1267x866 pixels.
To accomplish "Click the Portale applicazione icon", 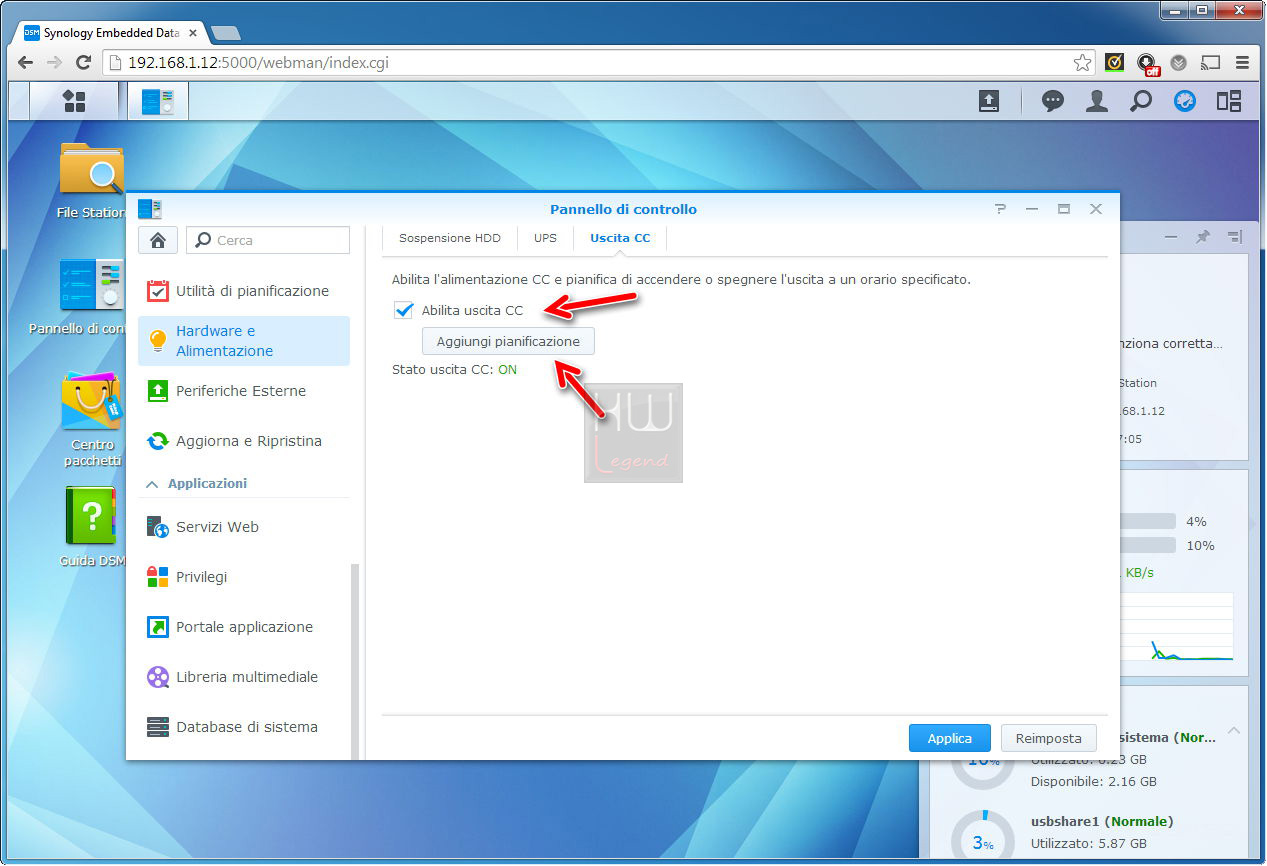I will [158, 627].
